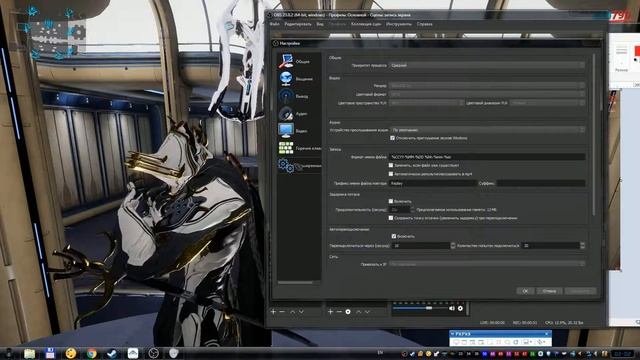Open the General (Общие) settings category

click(299, 61)
